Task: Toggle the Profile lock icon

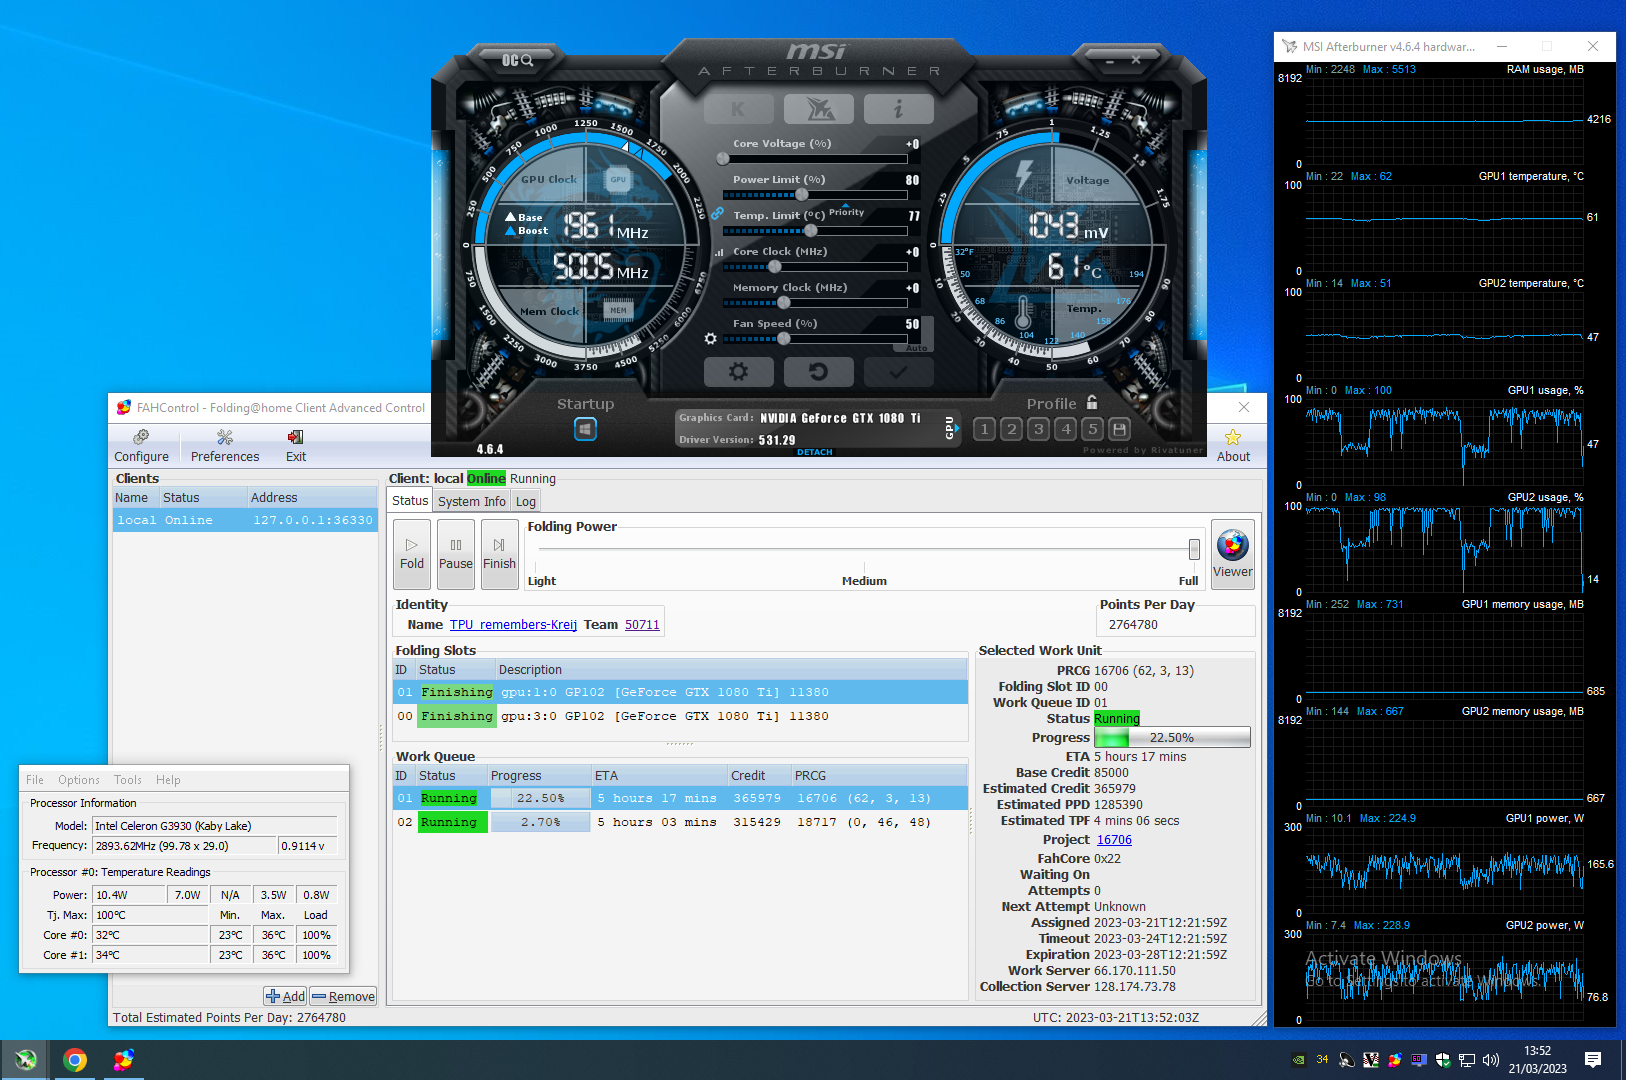Action: point(1092,402)
